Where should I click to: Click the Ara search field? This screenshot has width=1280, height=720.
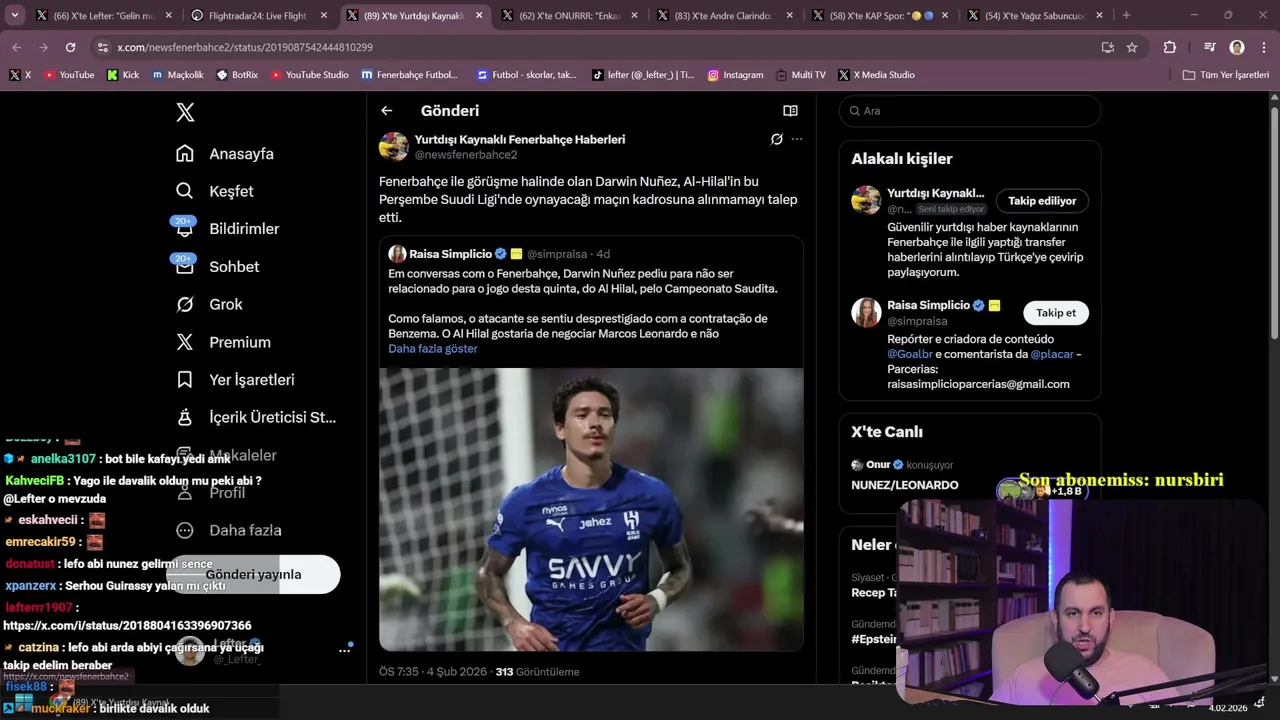(970, 111)
